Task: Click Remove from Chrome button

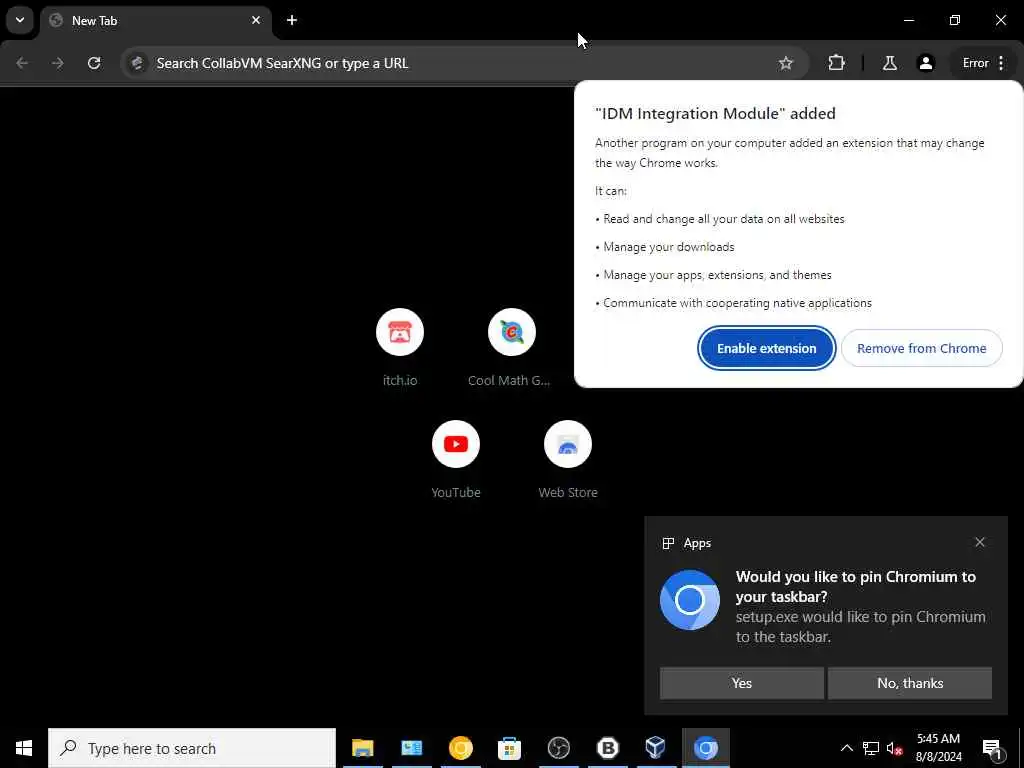Action: (x=921, y=348)
